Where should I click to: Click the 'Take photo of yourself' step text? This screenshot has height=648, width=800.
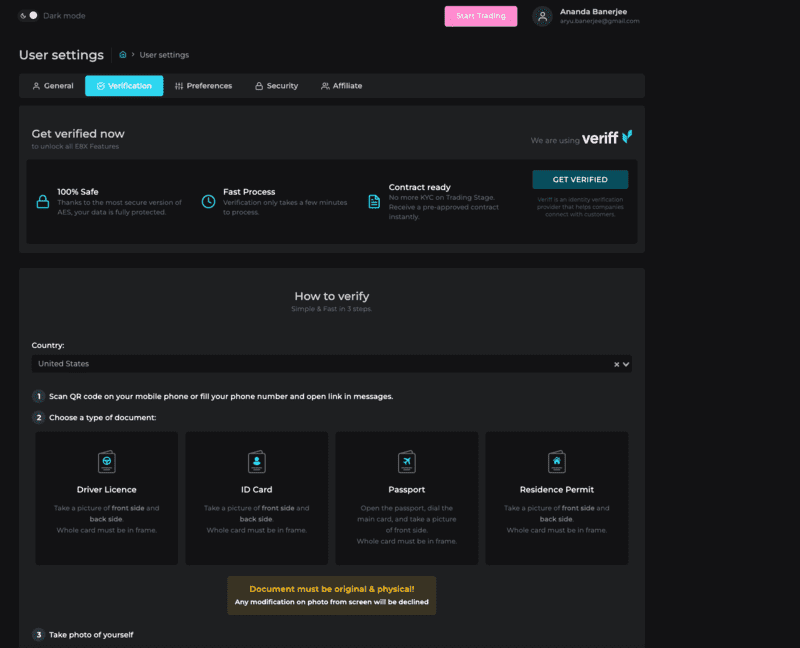[91, 635]
